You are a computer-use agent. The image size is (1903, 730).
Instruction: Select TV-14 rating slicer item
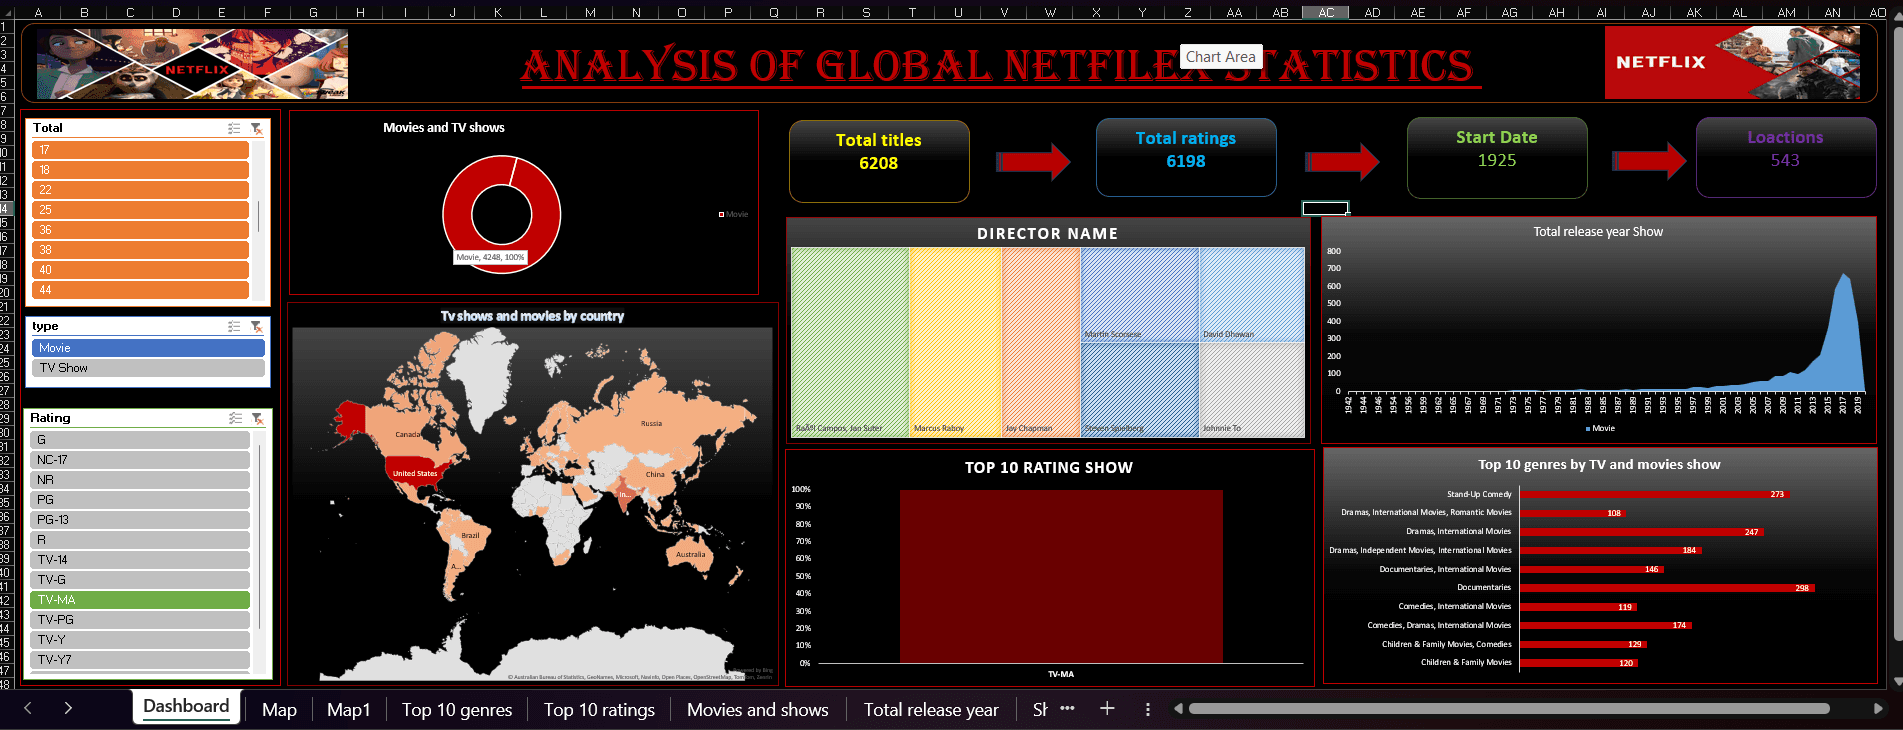coord(140,560)
